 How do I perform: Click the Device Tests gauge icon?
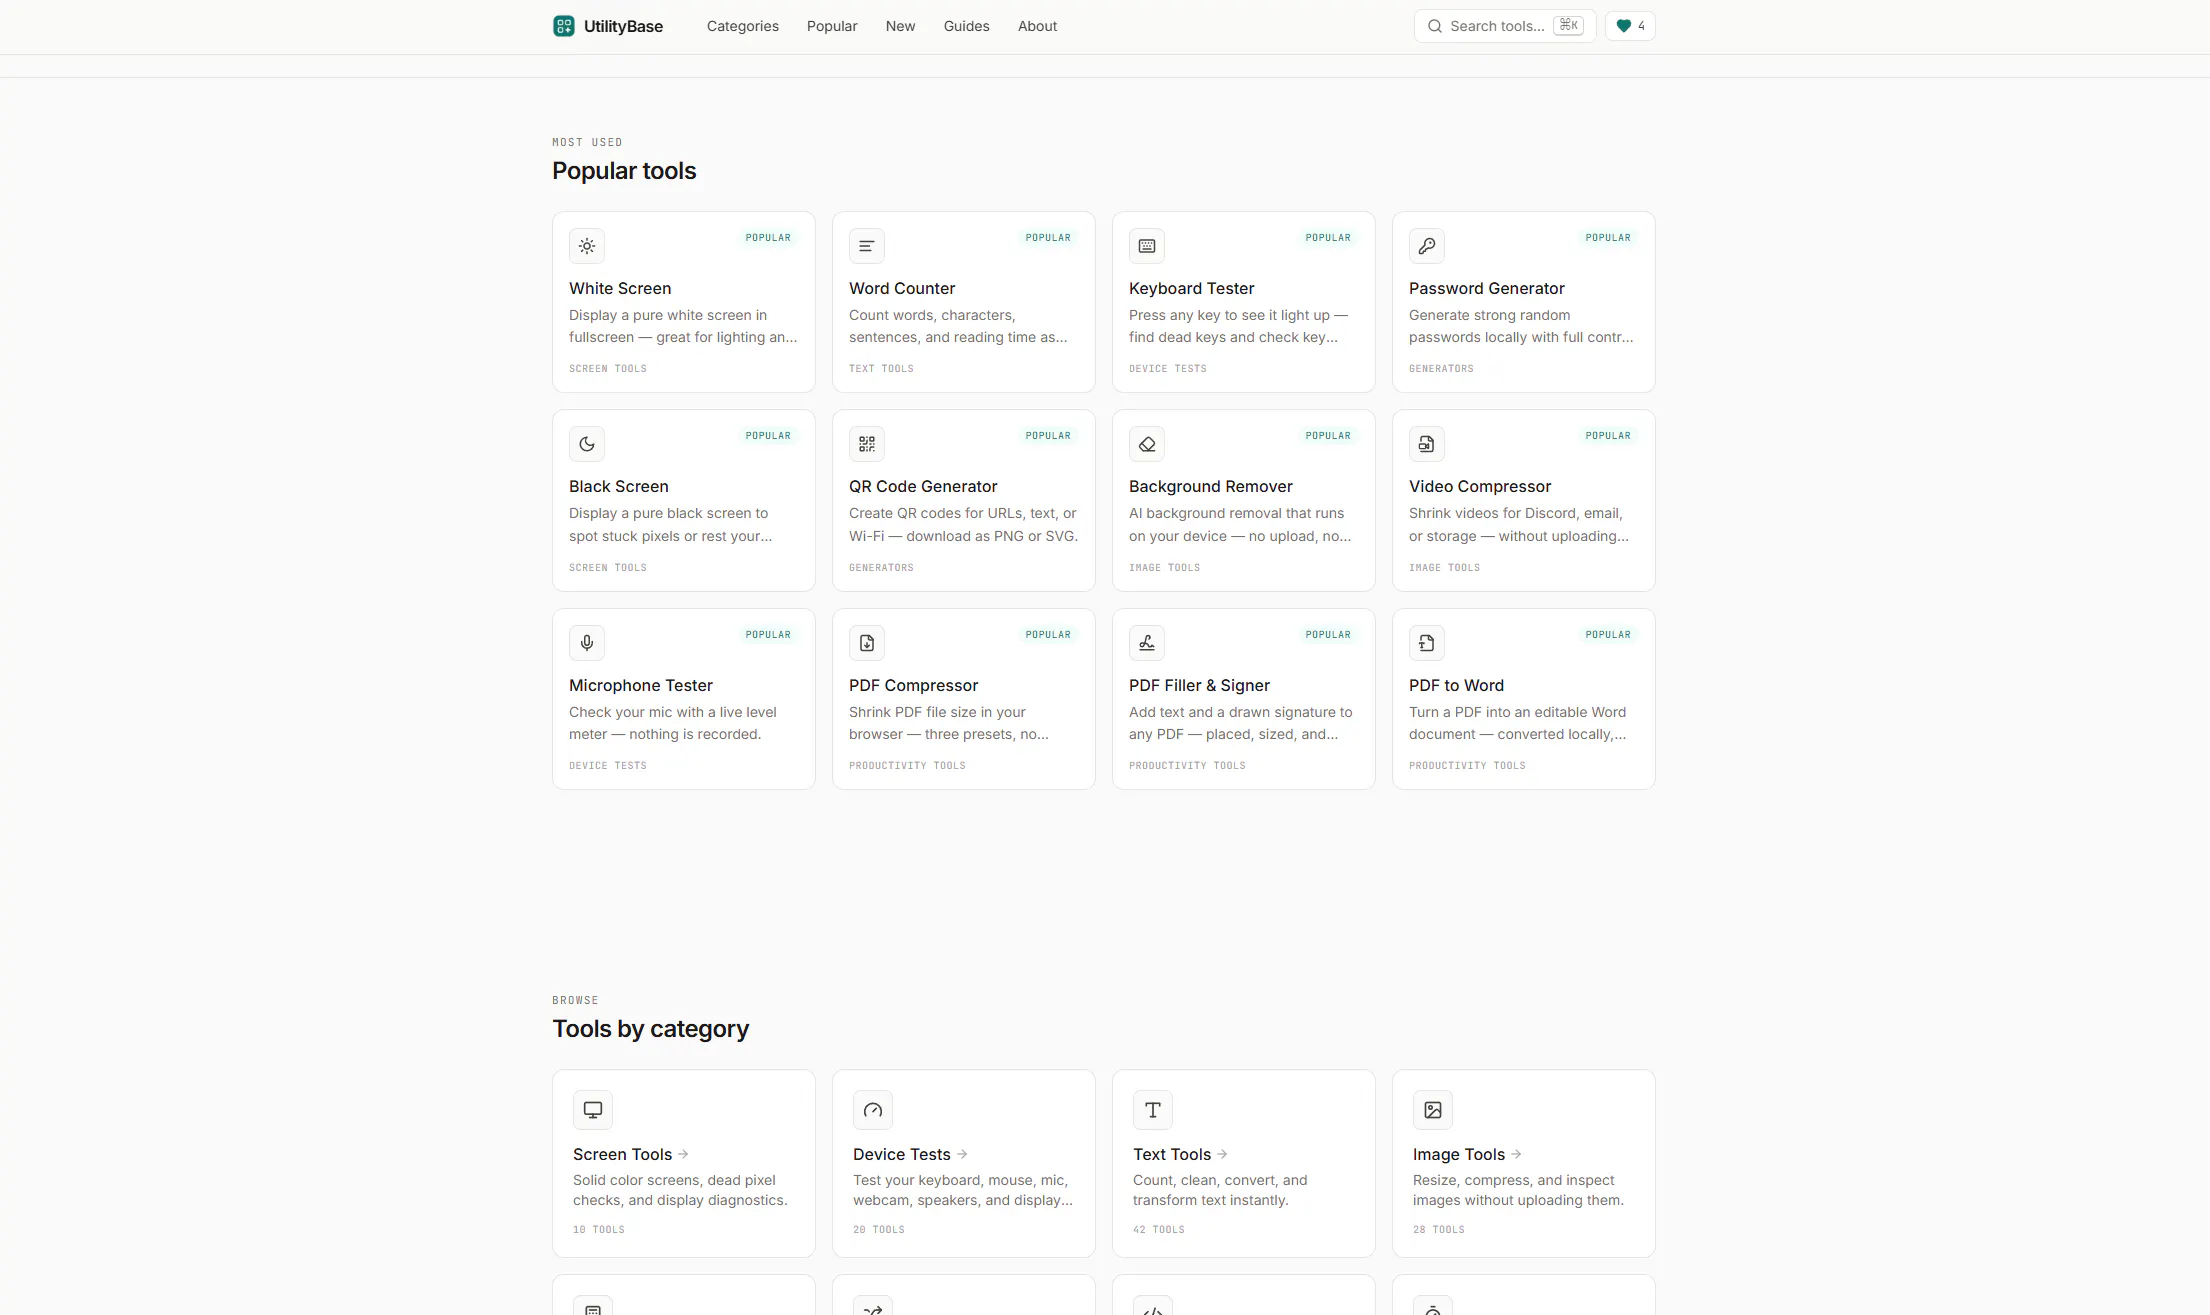coord(873,1110)
